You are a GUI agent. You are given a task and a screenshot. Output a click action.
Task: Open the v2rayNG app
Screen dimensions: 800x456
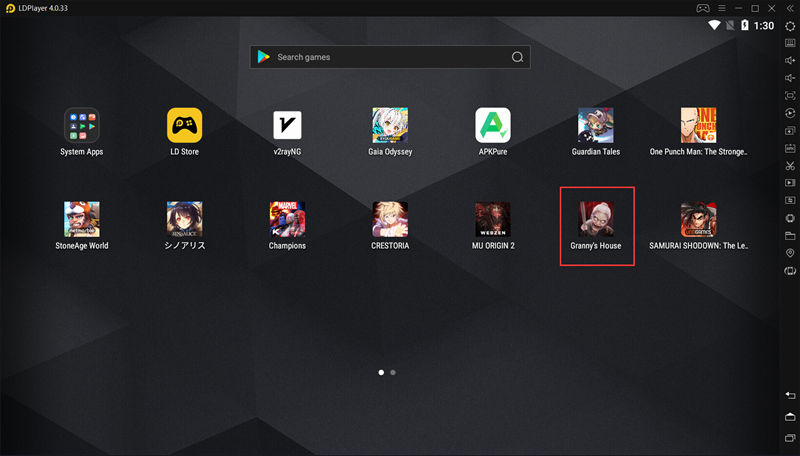(287, 125)
